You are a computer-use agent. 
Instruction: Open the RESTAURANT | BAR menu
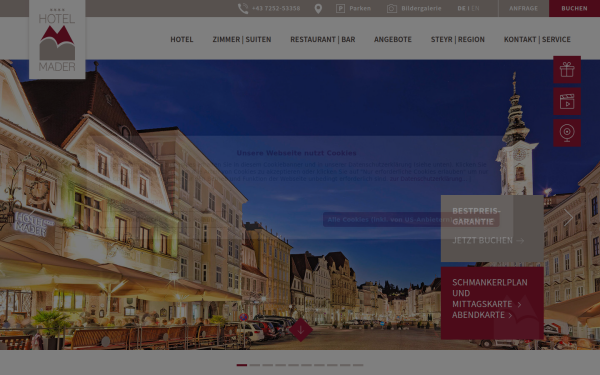click(323, 39)
